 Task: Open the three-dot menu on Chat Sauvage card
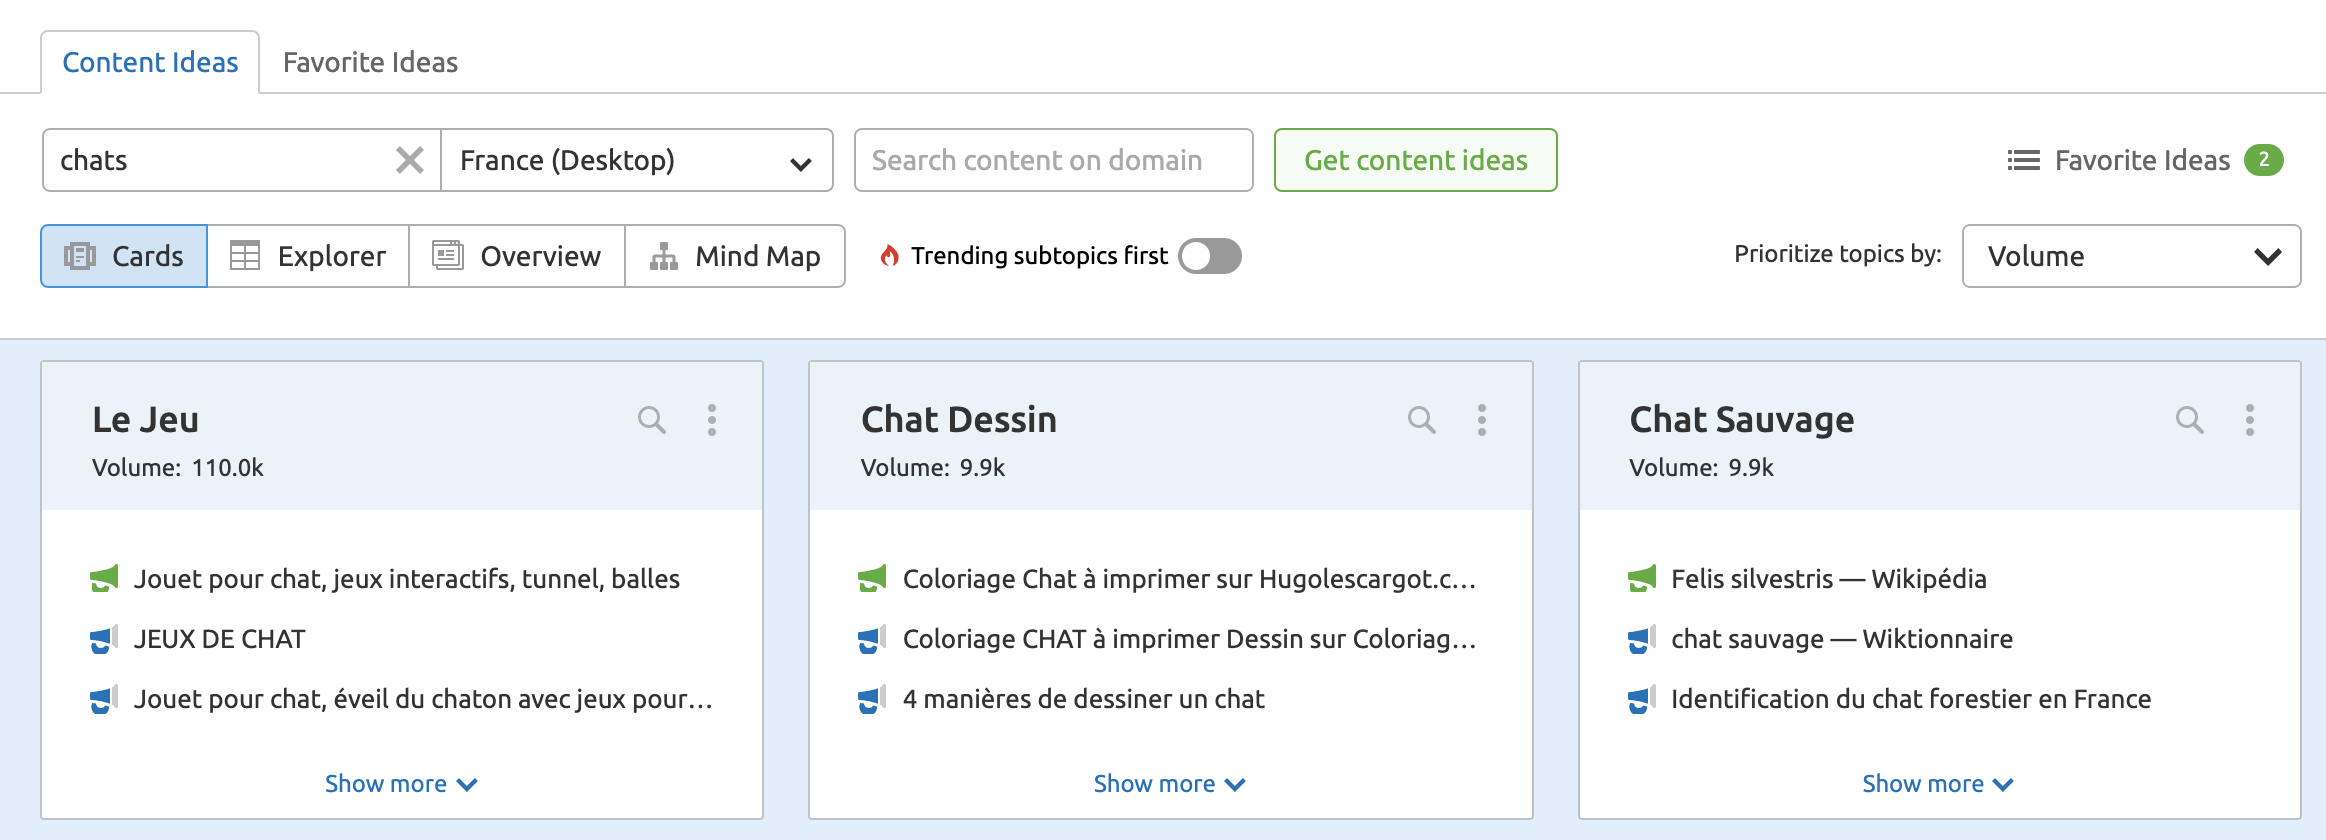point(2250,420)
